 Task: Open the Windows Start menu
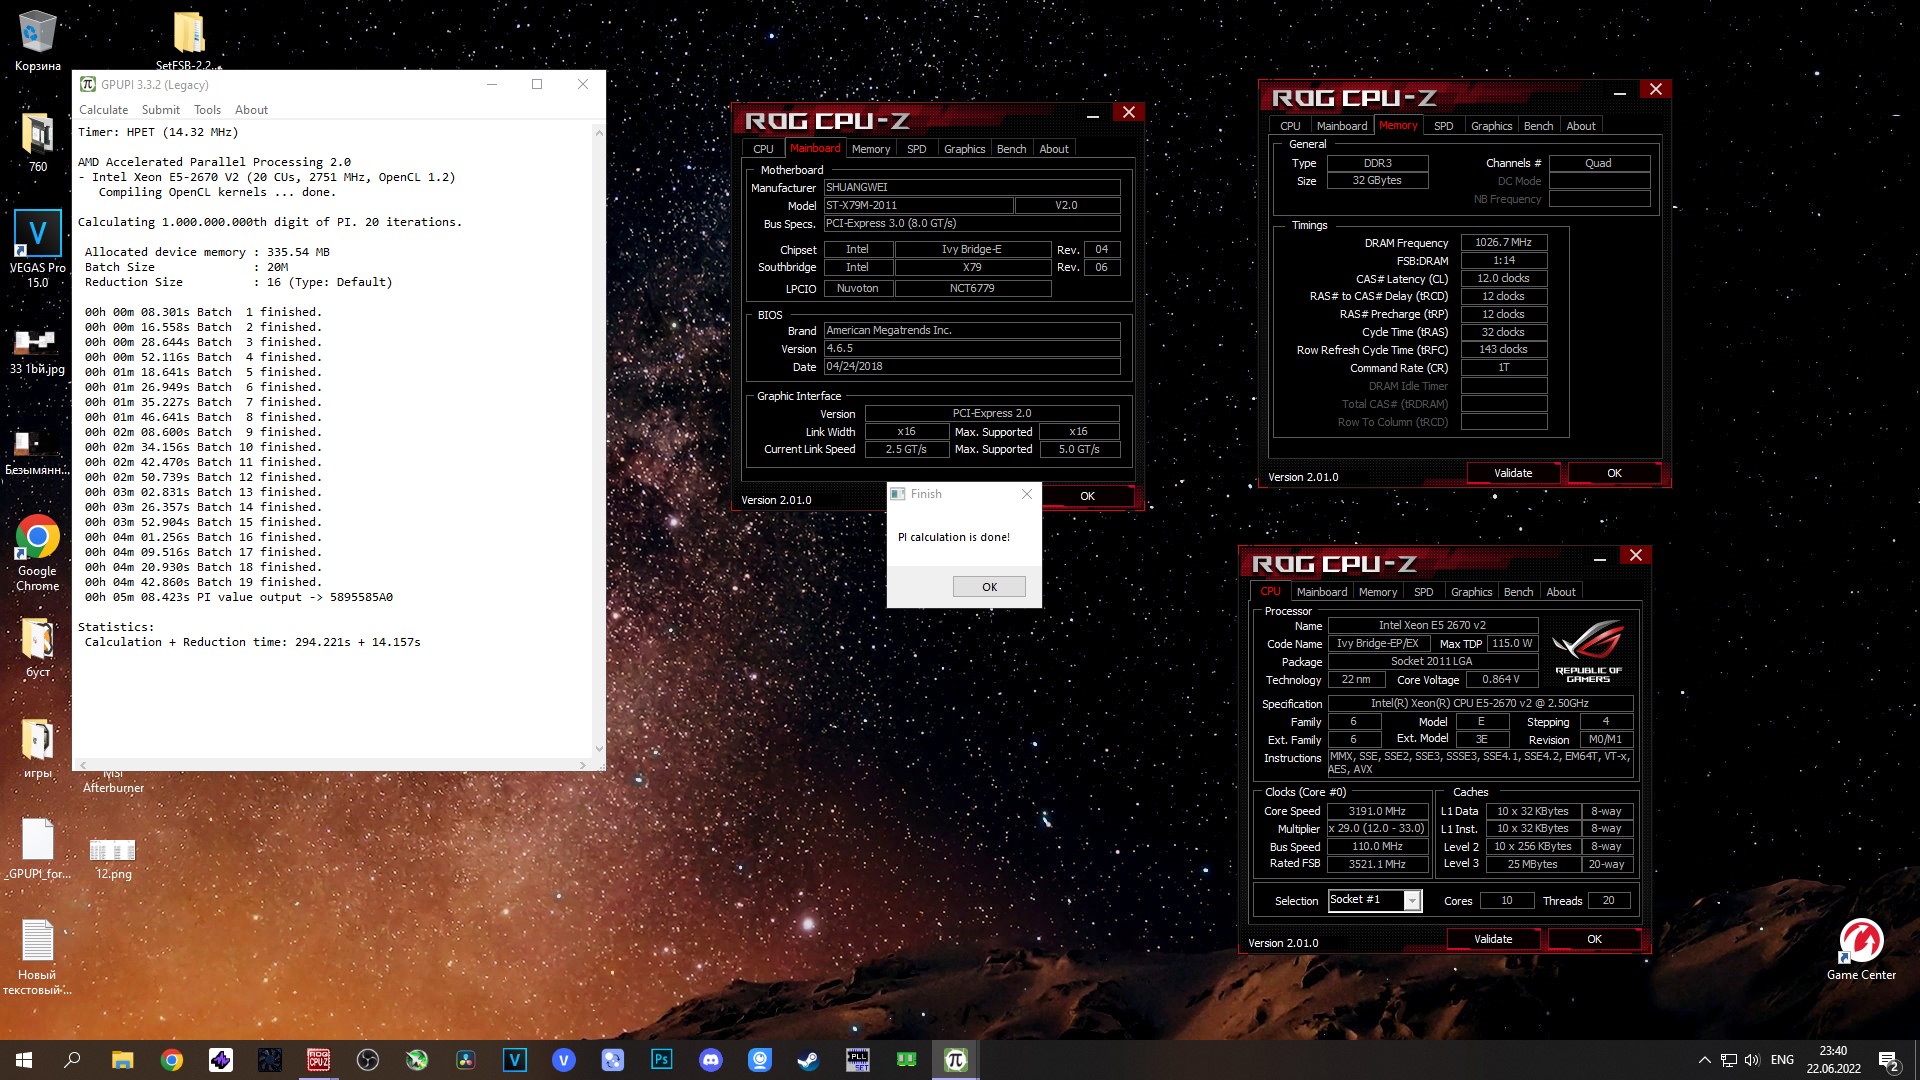coord(24,1060)
